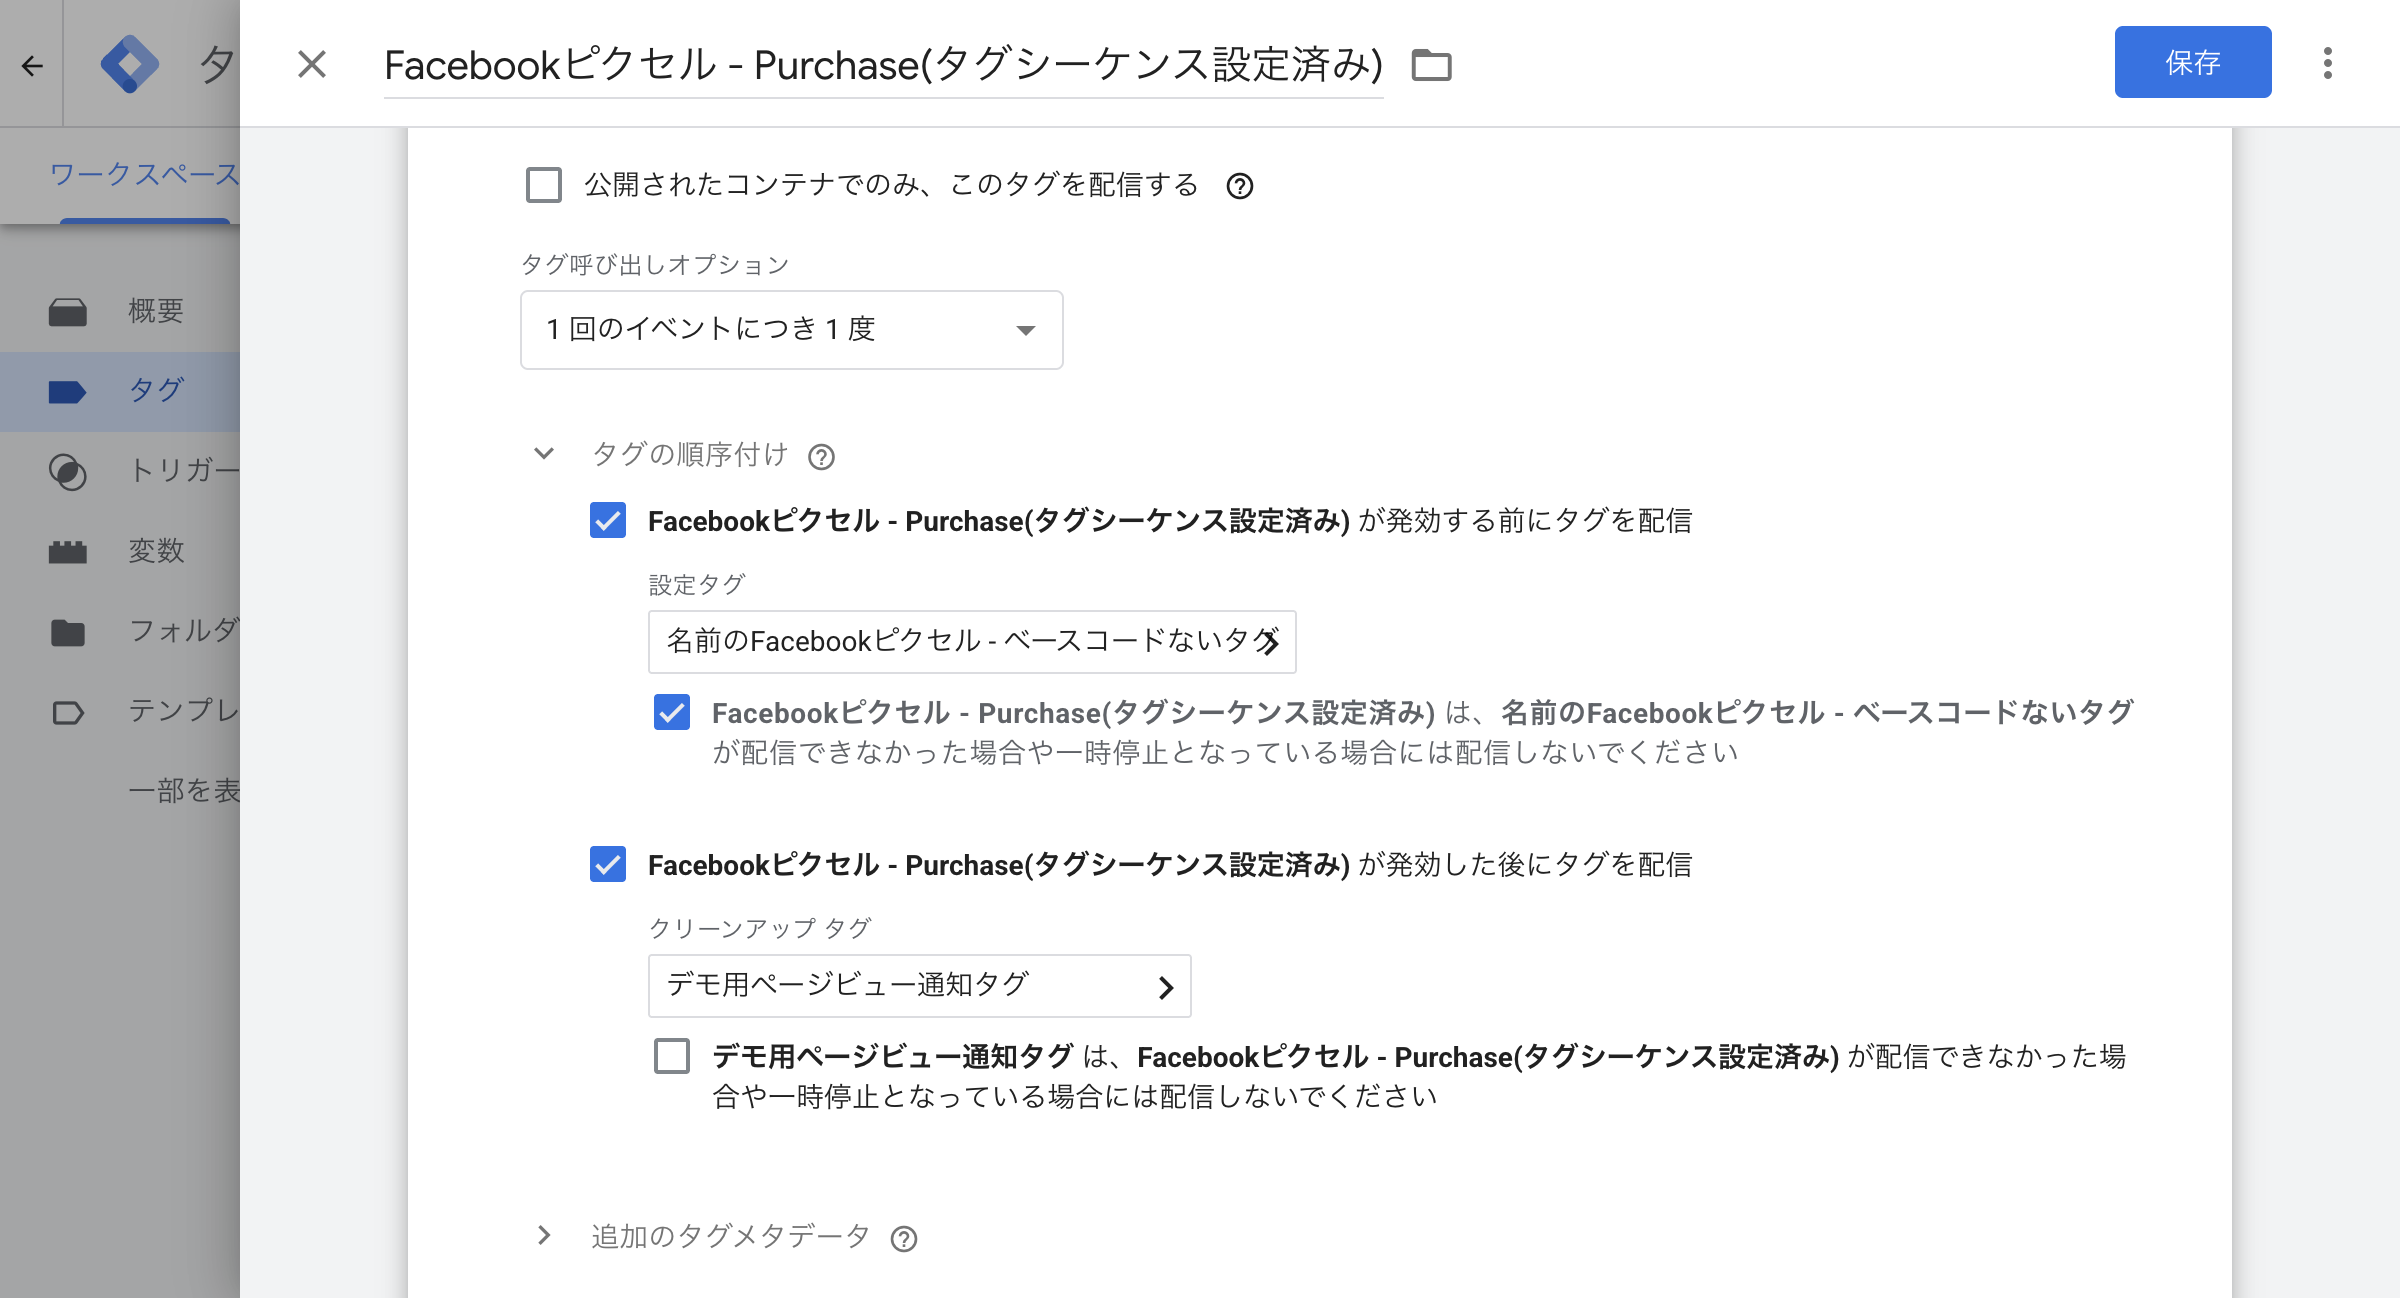Click the フォルダ folder icon in sidebar
Screen dimensions: 2400x1298
(68, 632)
